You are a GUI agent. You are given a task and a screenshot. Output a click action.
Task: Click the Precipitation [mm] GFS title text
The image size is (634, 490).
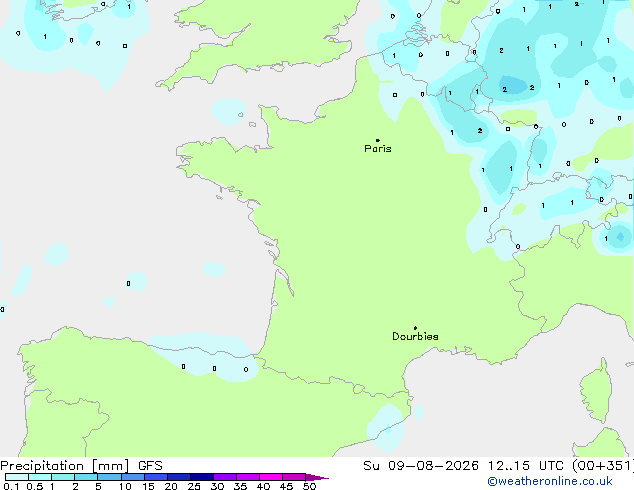tap(81, 466)
